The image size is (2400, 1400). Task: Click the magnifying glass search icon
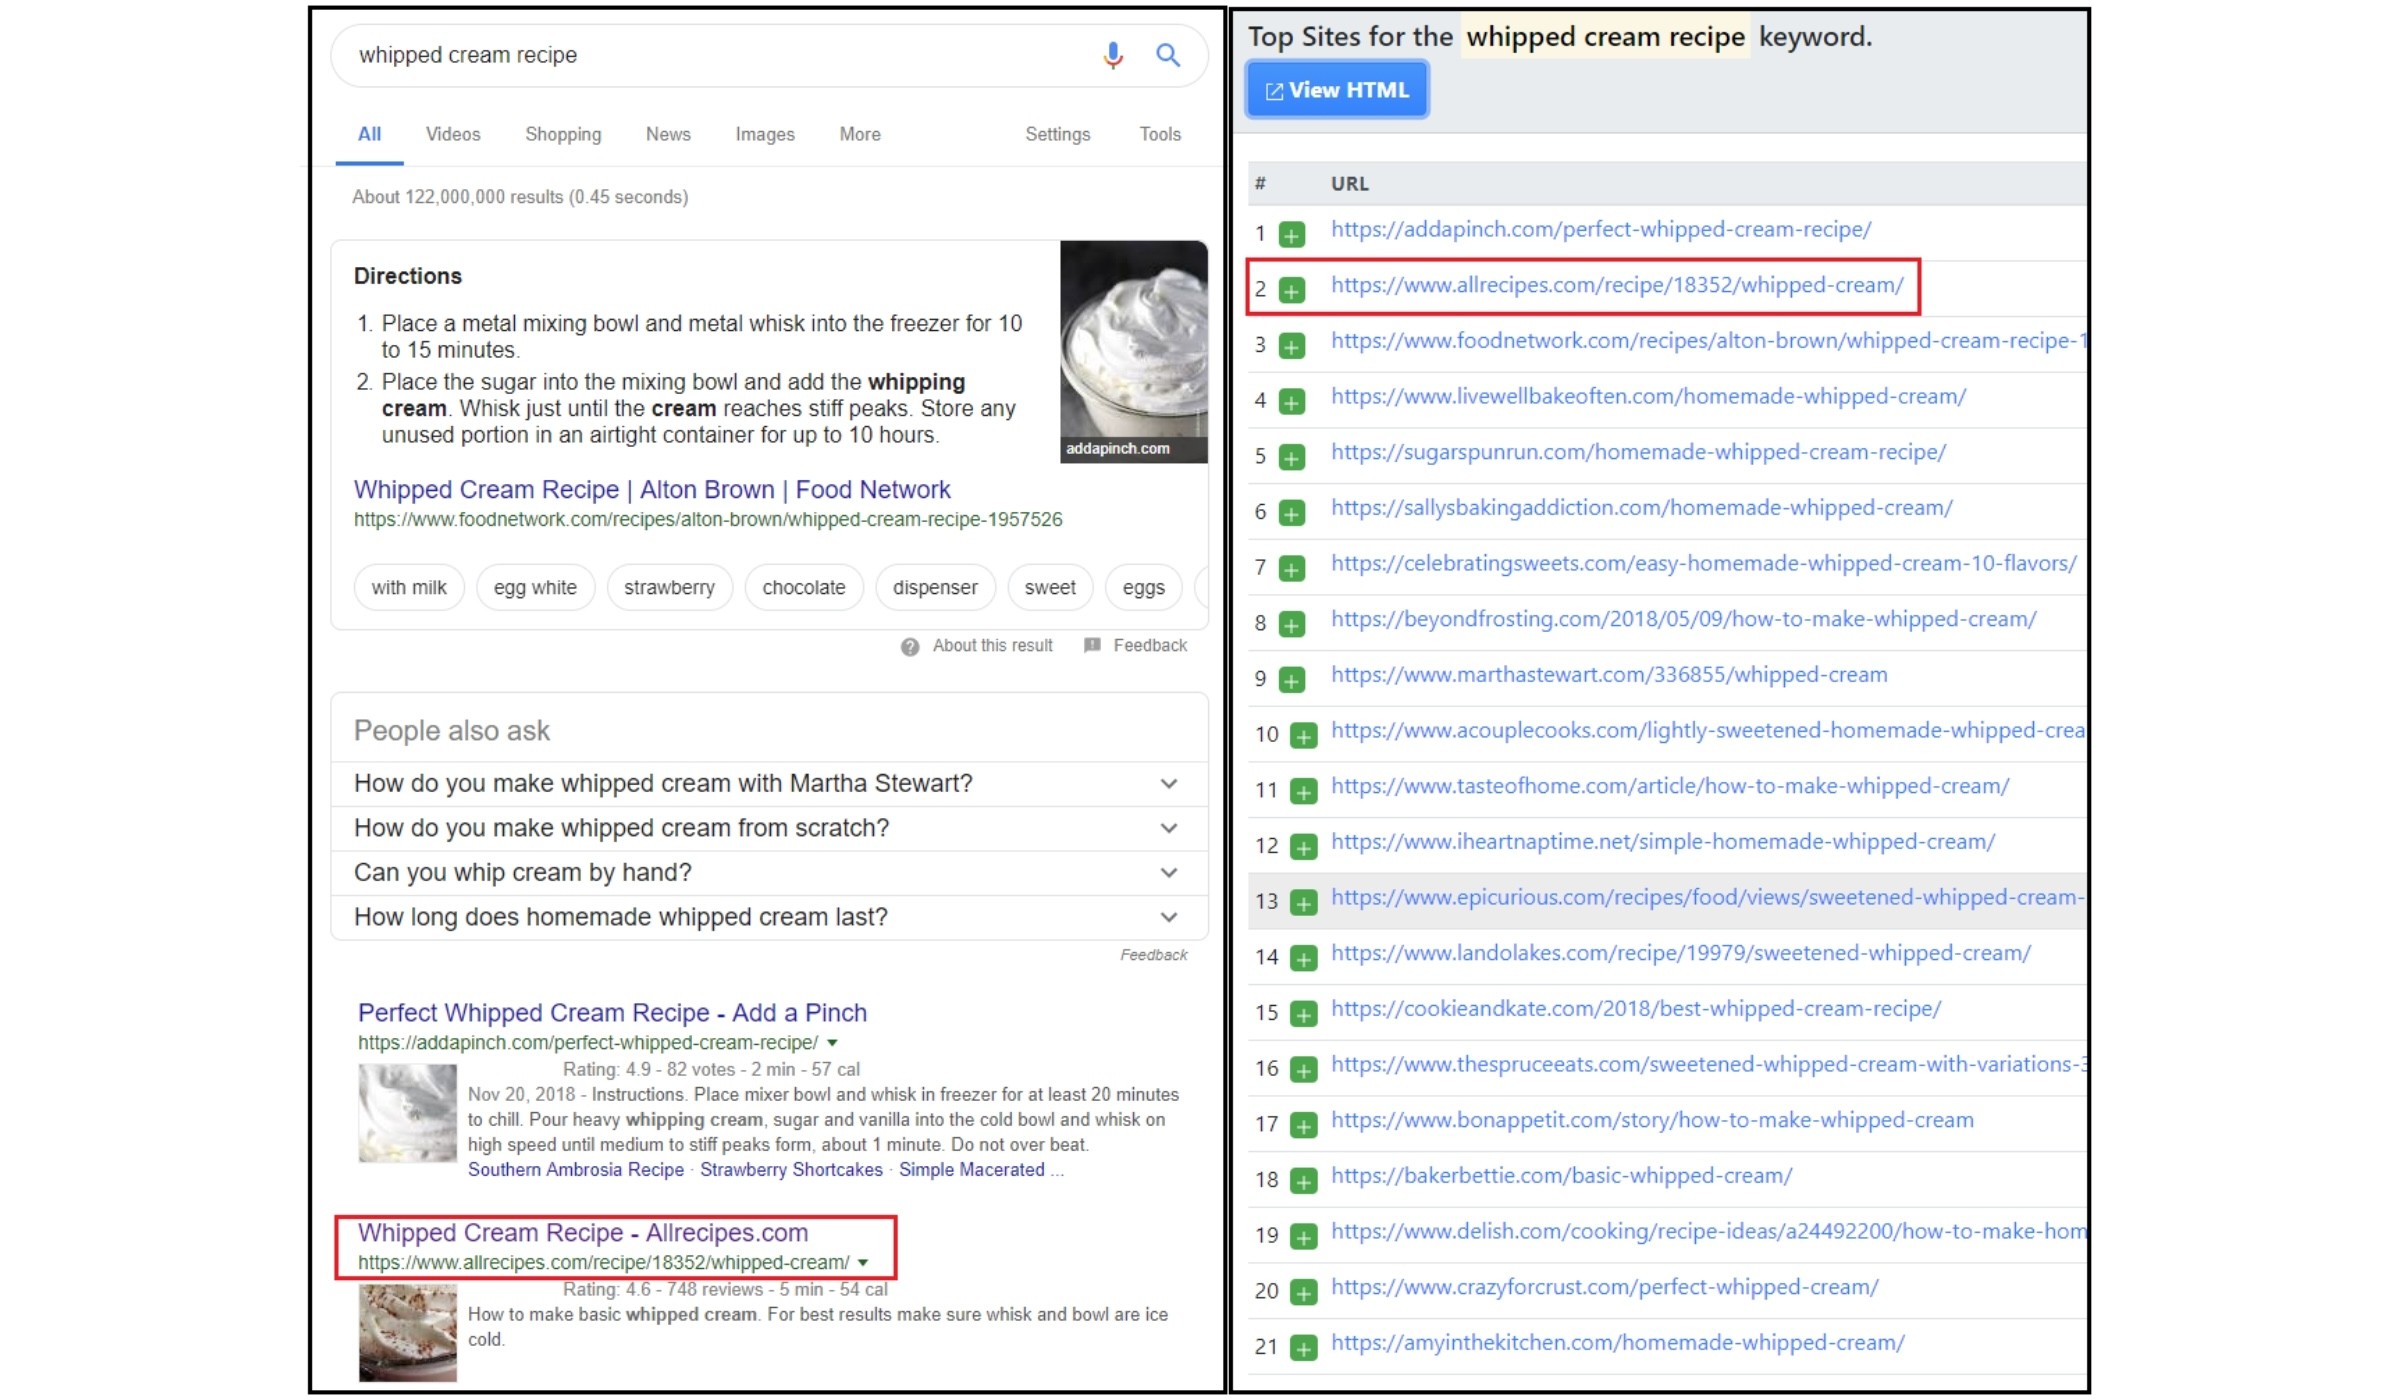tap(1168, 55)
